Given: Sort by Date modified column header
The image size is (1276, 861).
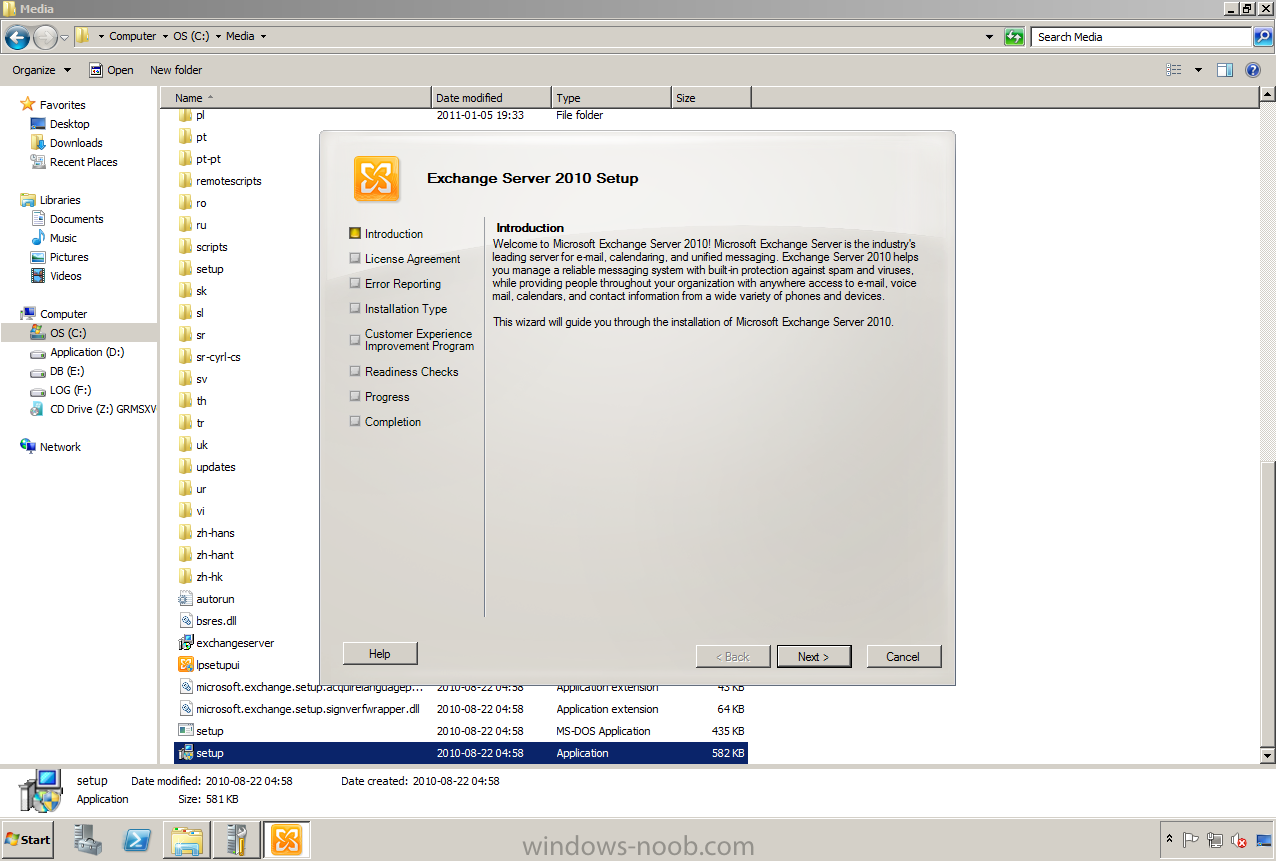Looking at the screenshot, I should [x=491, y=98].
